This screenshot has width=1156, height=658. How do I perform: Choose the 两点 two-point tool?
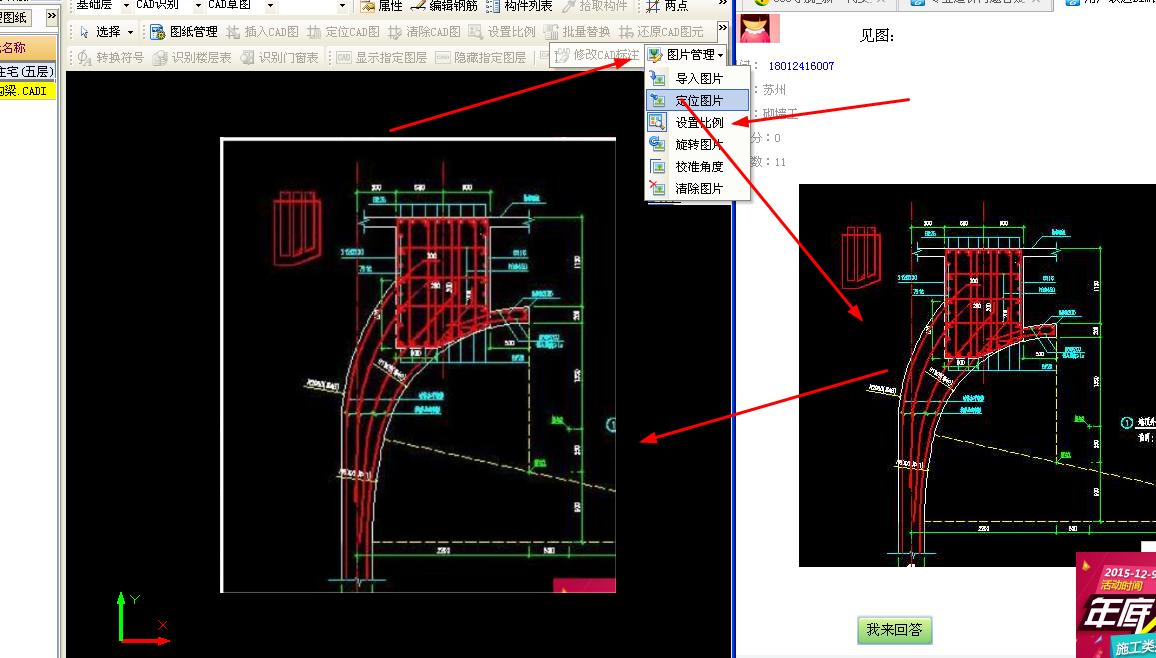pyautogui.click(x=667, y=6)
